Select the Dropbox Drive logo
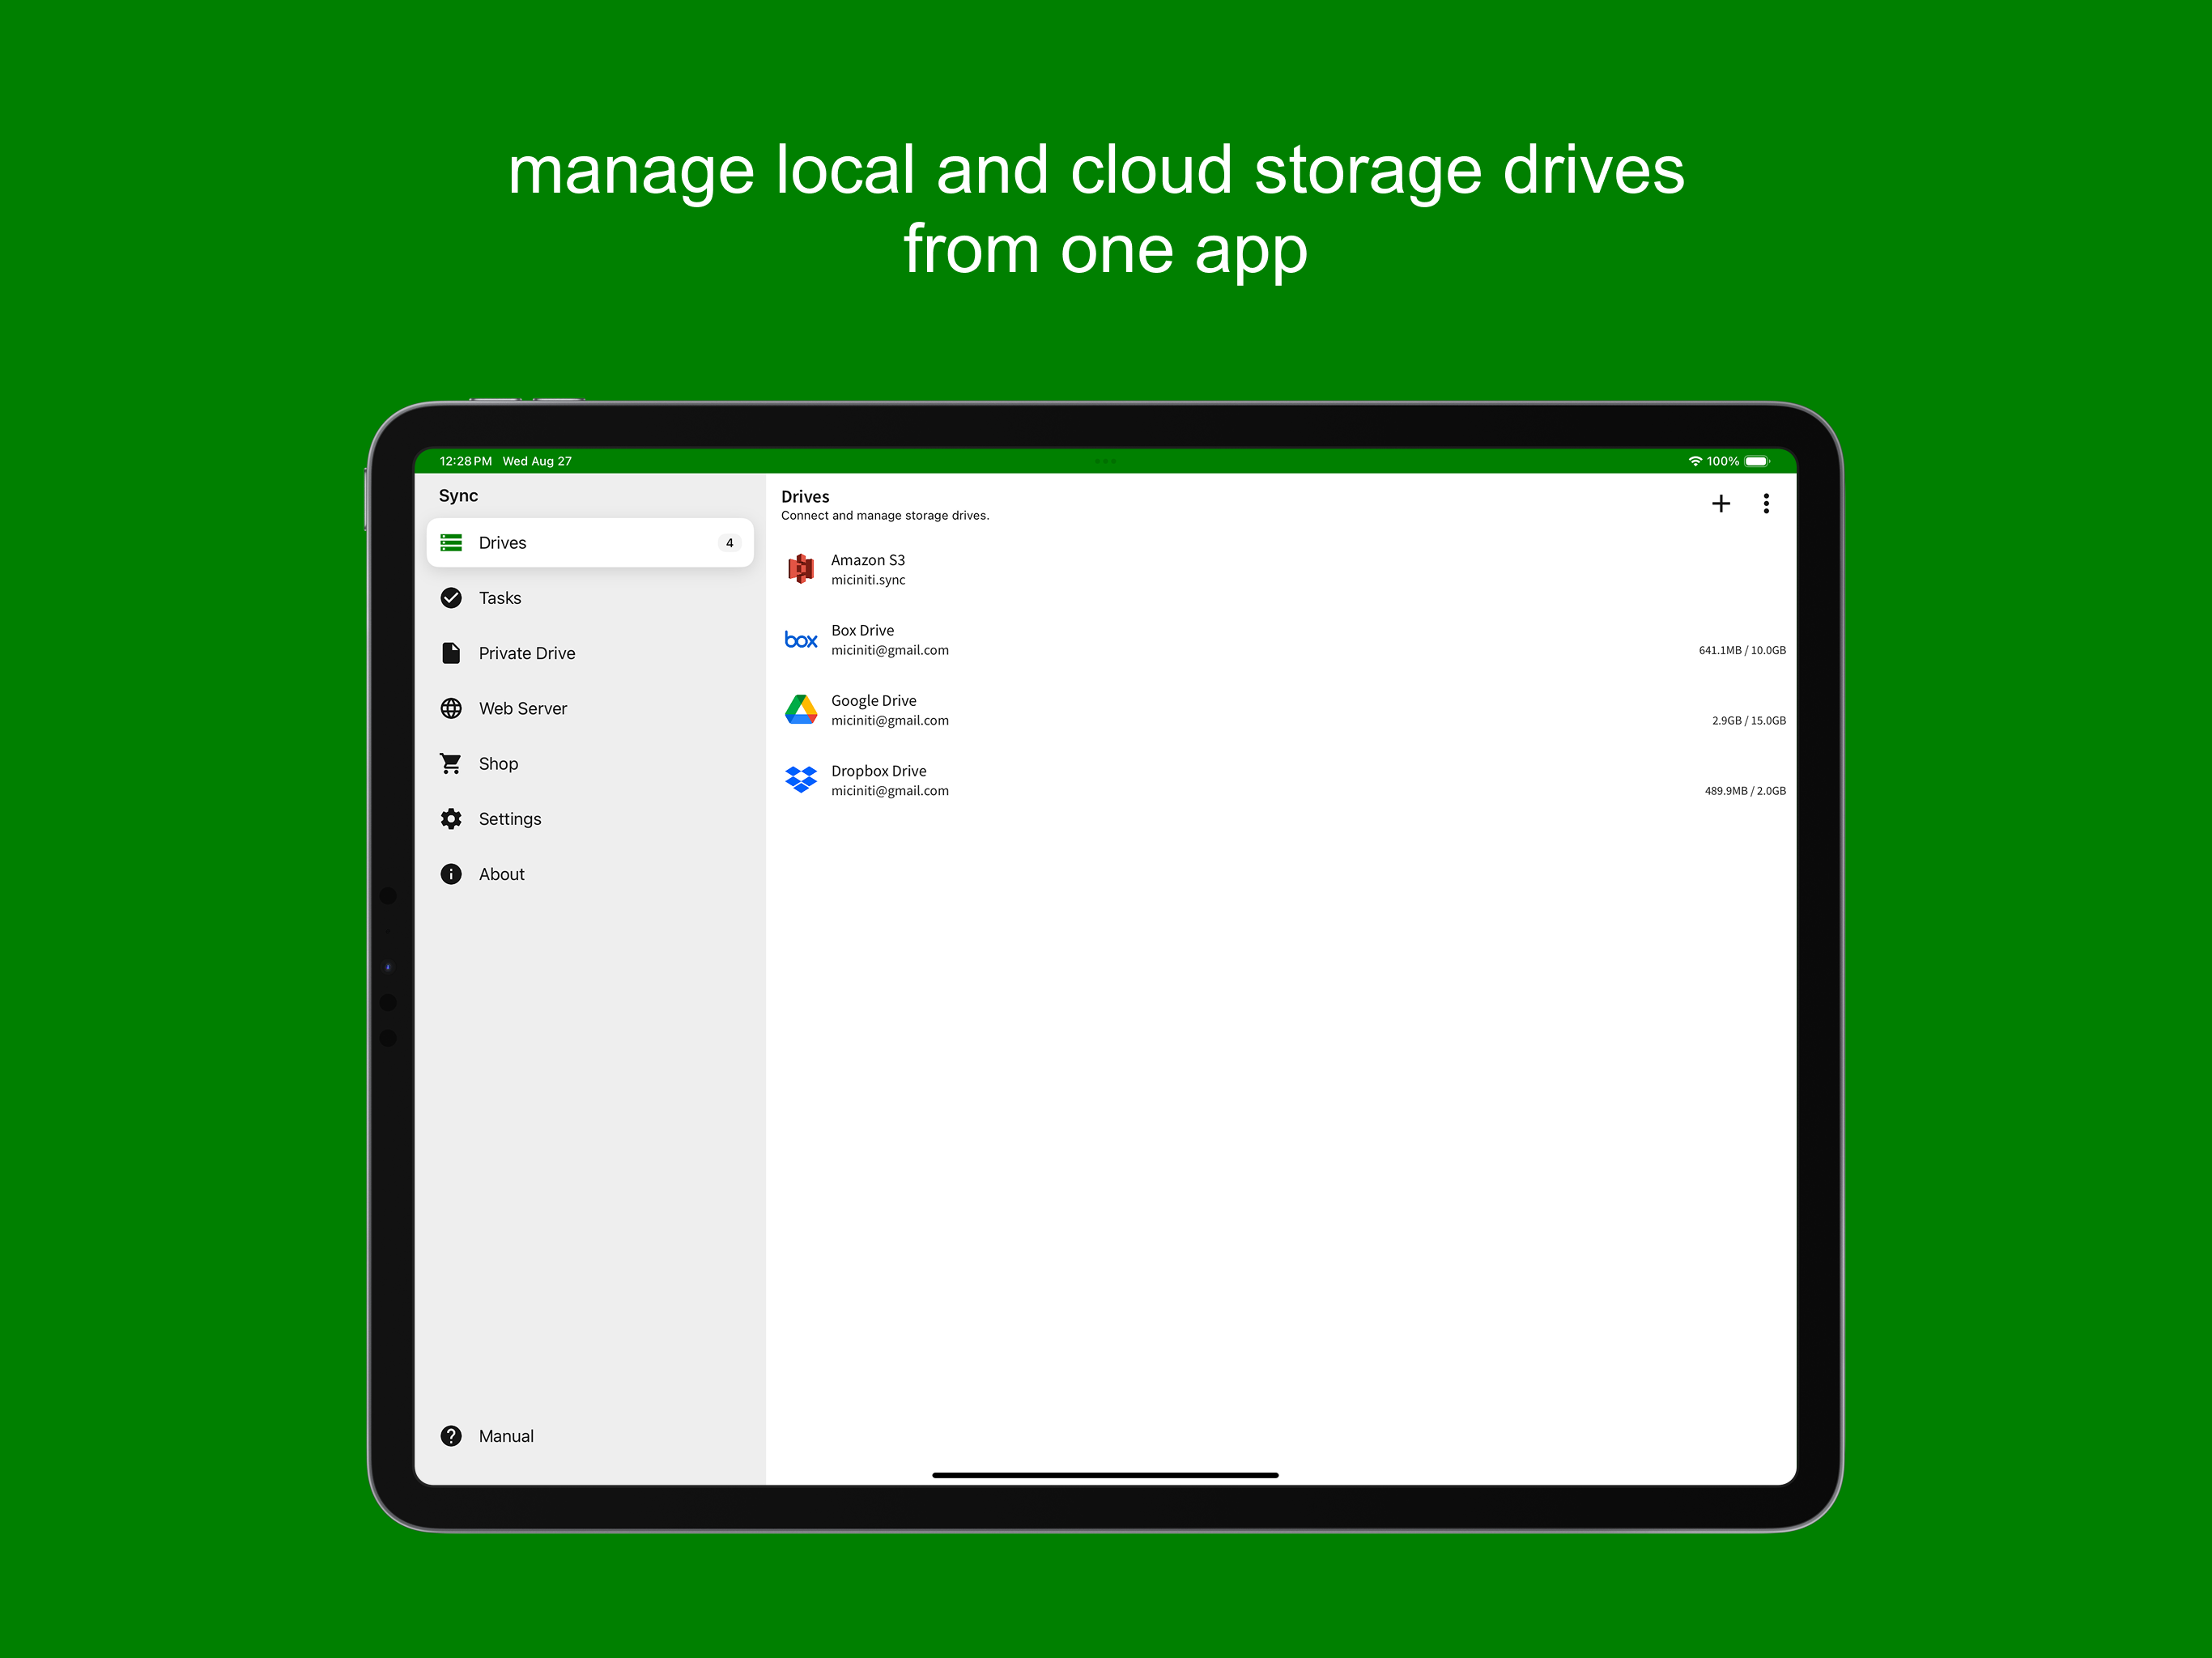The height and width of the screenshot is (1658, 2212). pos(801,779)
